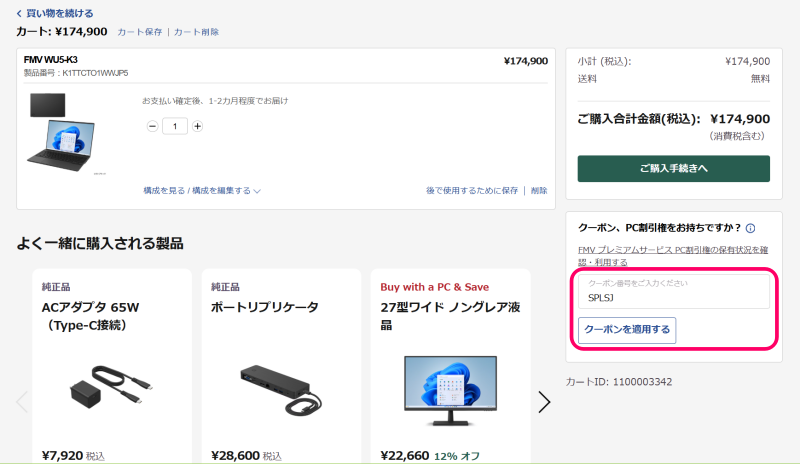Open the ACアダプタ 65W product image

coord(111,386)
